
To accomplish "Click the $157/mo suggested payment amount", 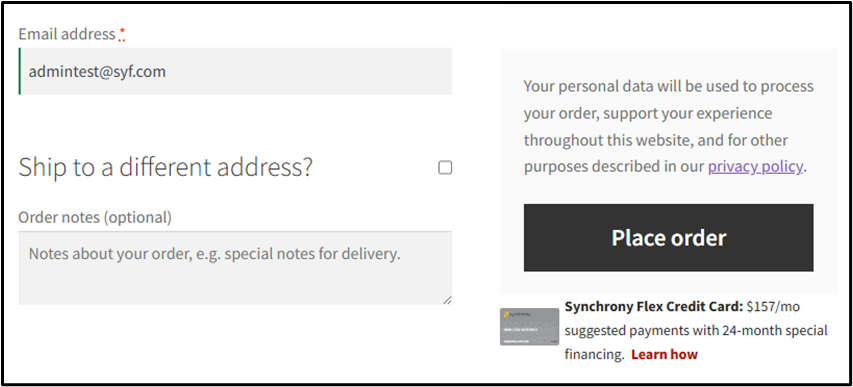I will [x=774, y=306].
